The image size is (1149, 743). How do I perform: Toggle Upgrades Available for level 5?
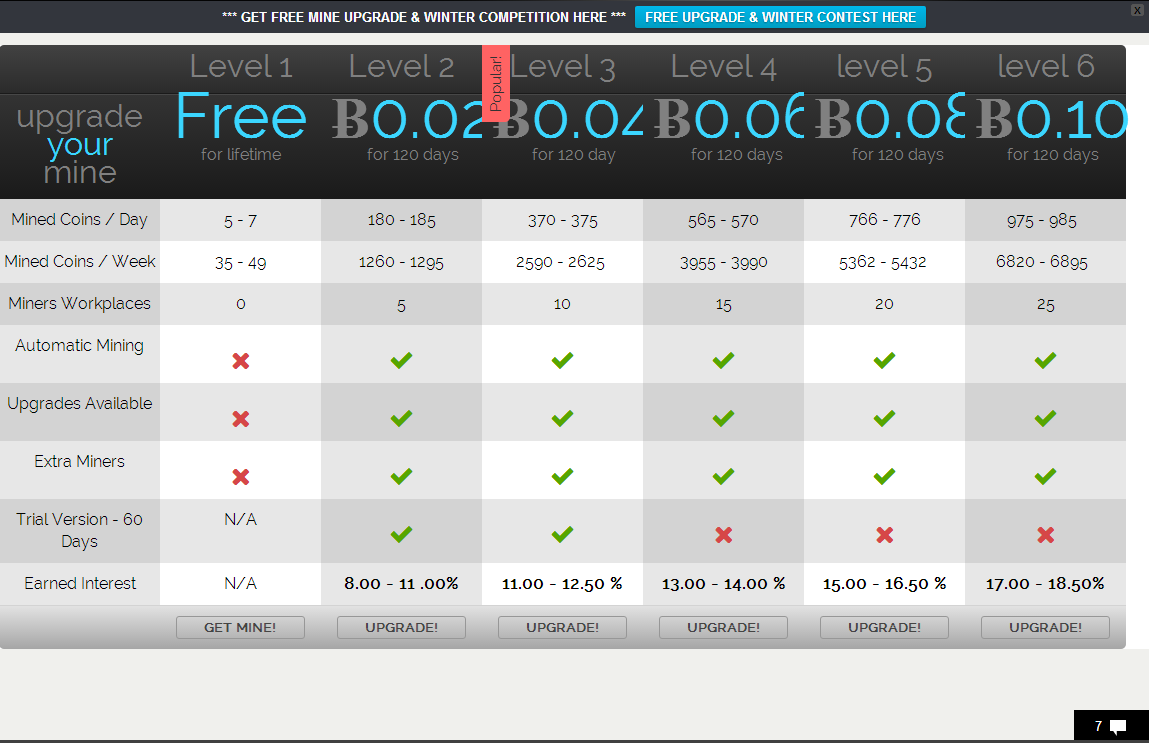tap(884, 418)
